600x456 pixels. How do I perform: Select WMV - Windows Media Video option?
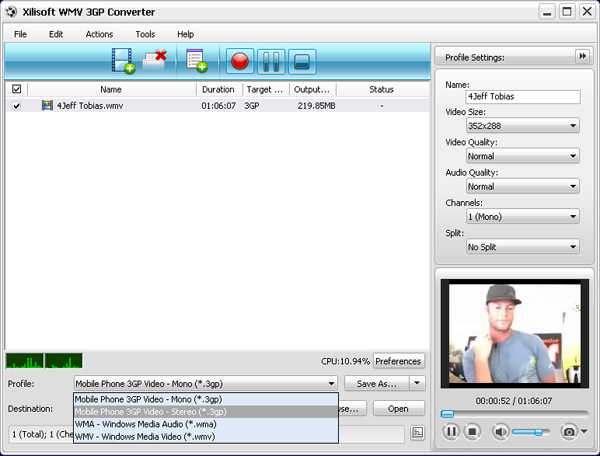[206, 436]
